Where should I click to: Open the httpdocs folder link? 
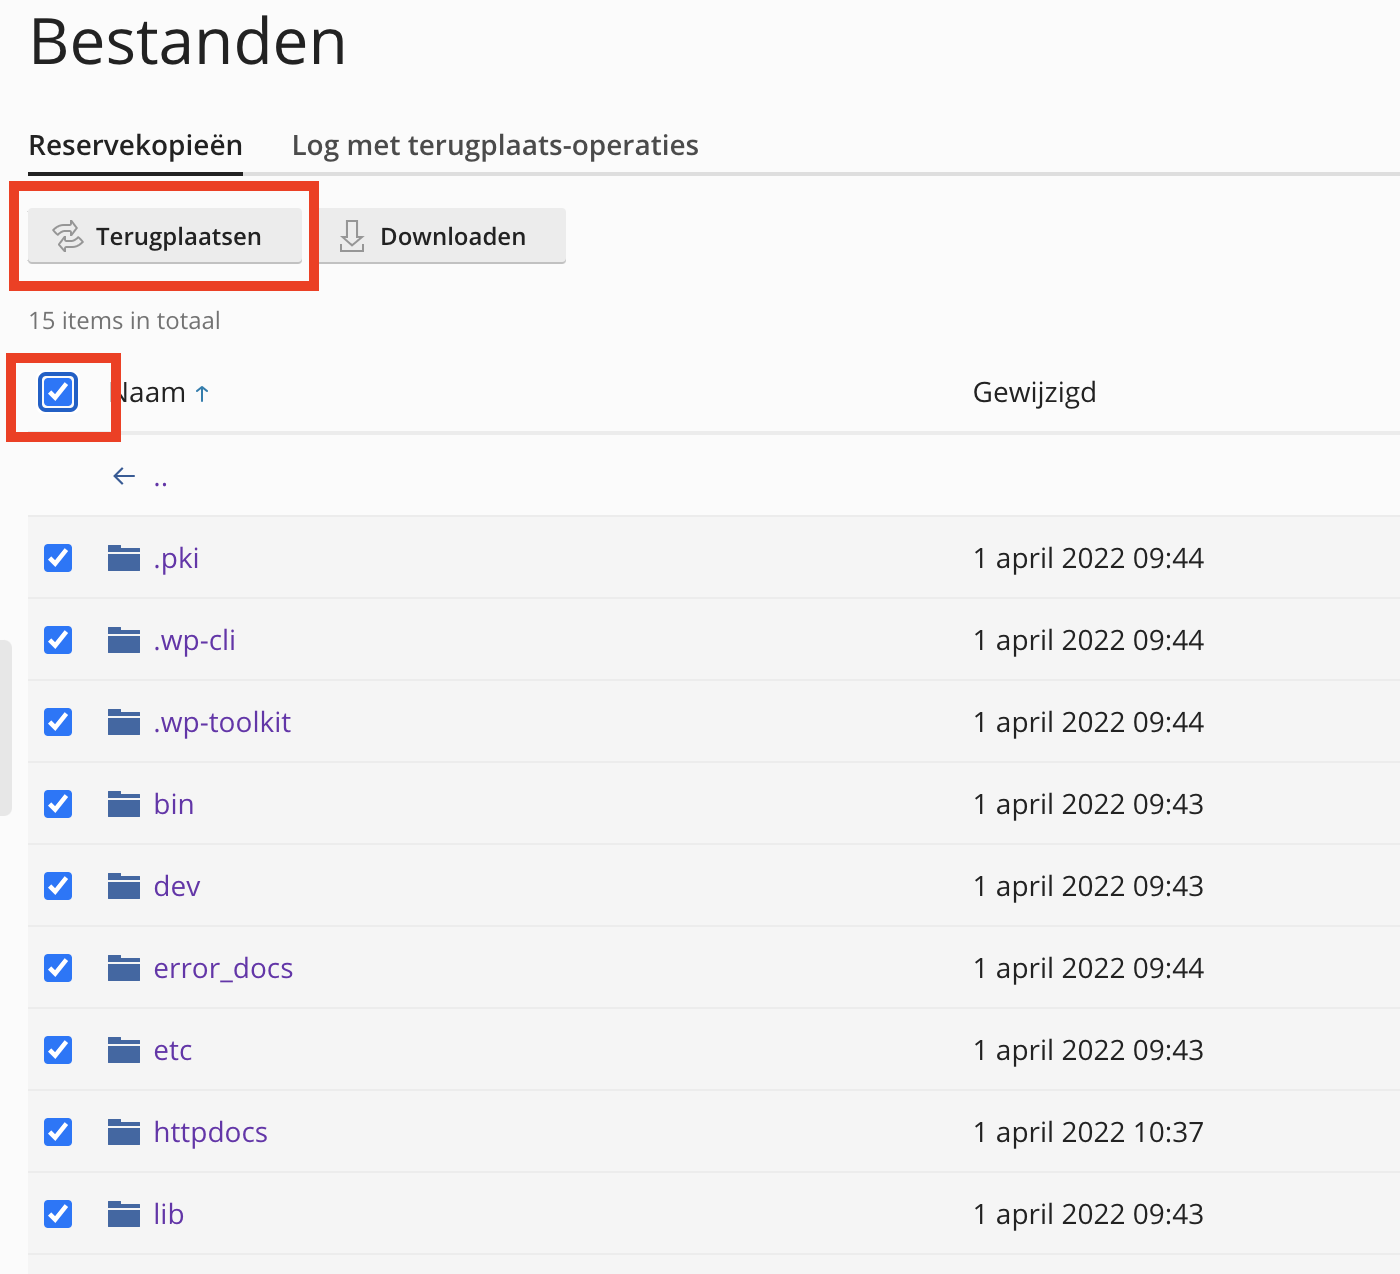pyautogui.click(x=211, y=1132)
